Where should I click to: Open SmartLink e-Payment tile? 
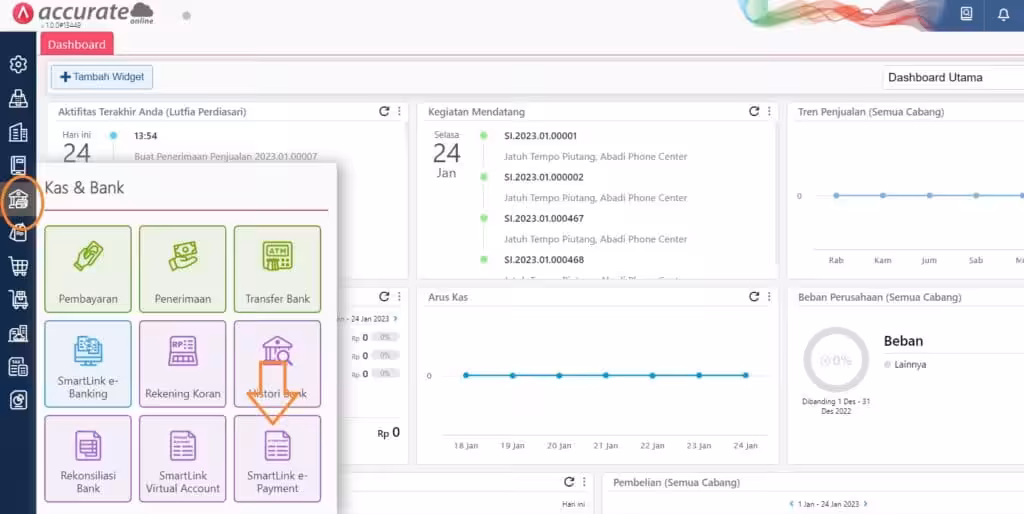pos(278,458)
